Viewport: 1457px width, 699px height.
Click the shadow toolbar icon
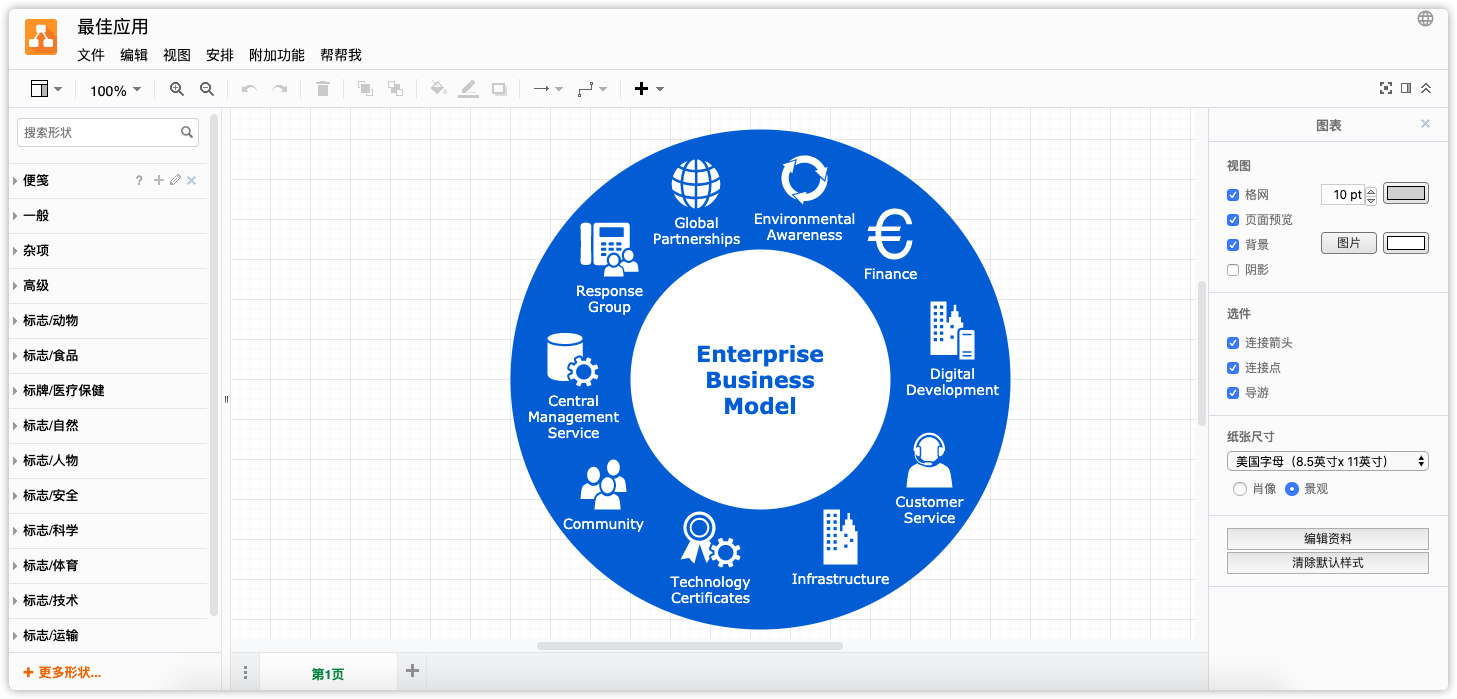[x=499, y=89]
